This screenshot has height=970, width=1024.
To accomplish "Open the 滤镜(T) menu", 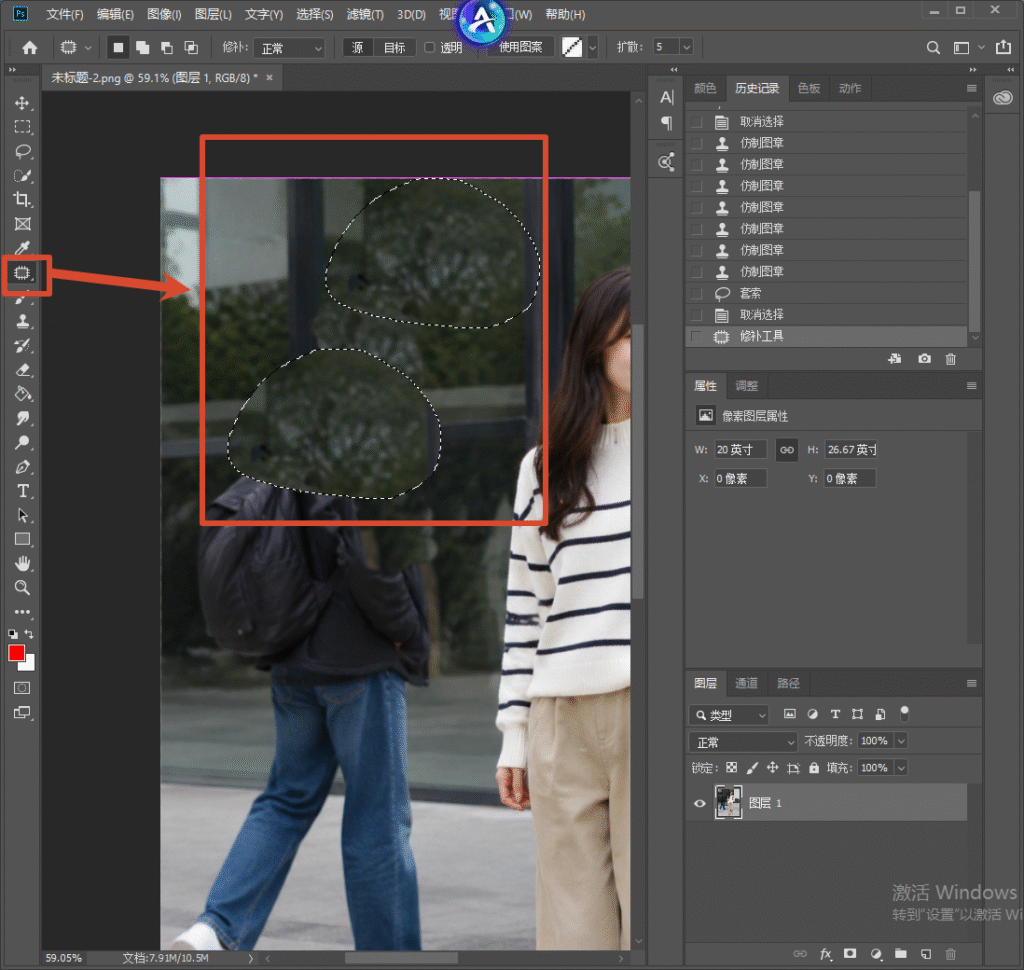I will (365, 14).
